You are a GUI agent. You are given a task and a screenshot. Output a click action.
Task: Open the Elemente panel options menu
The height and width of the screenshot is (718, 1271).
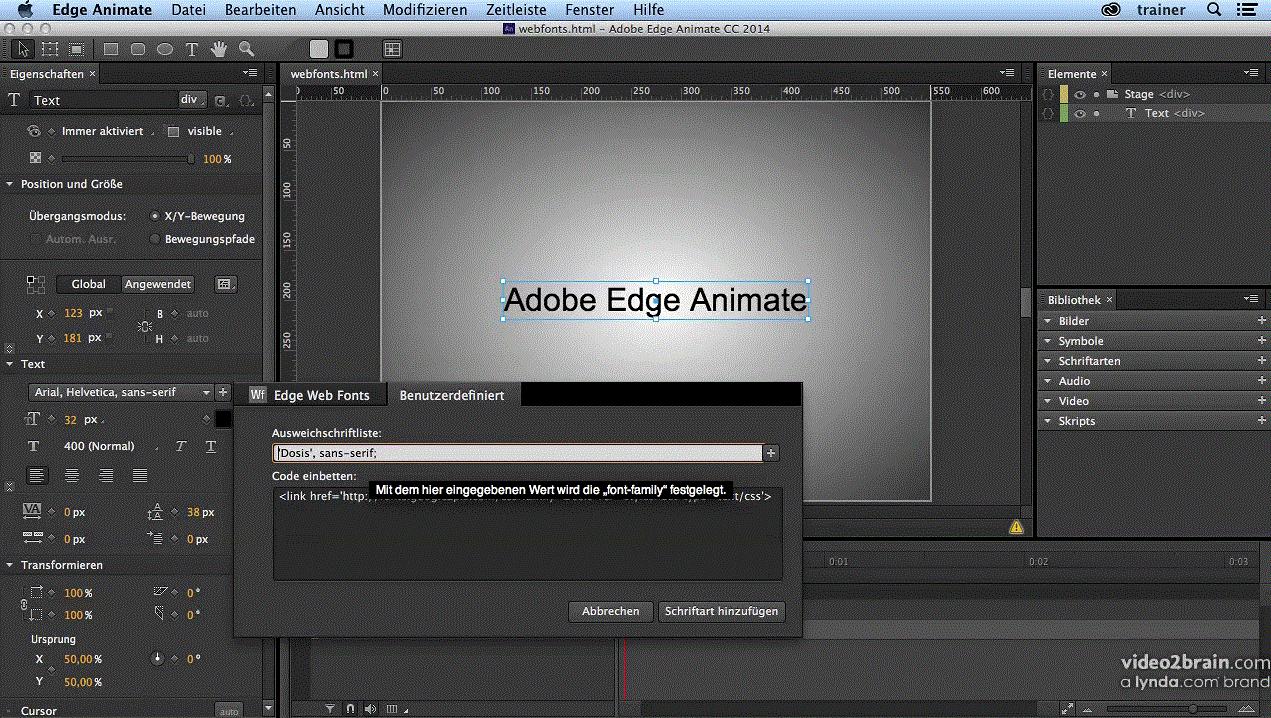[1251, 73]
